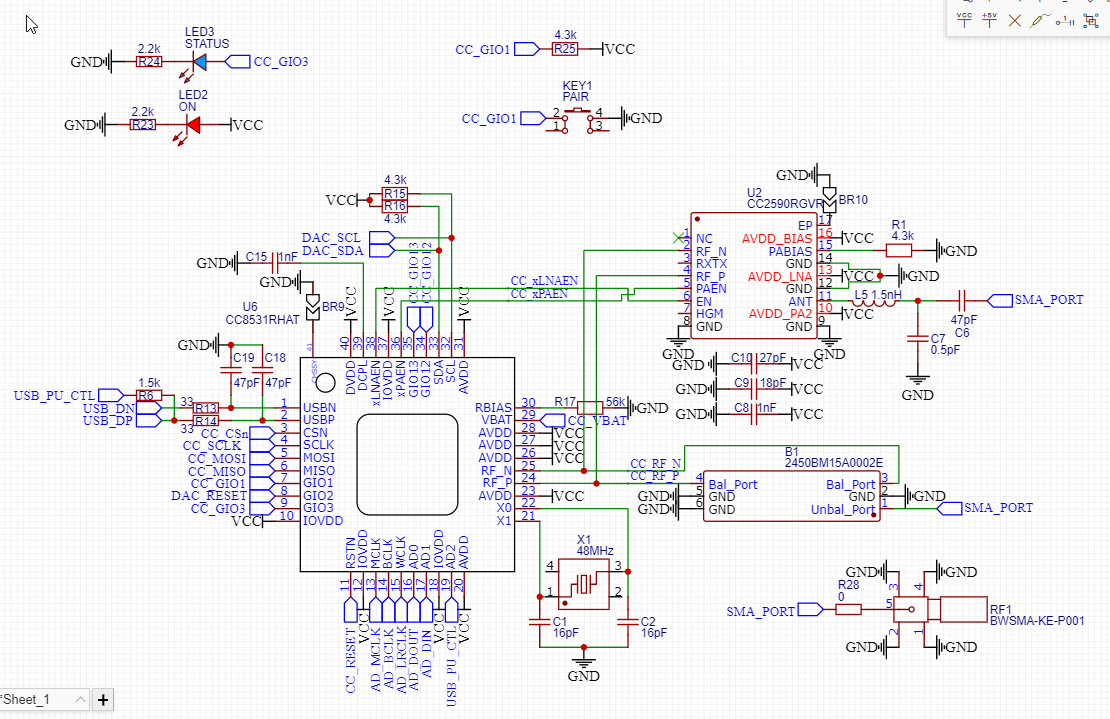Add a new schematic sheet
This screenshot has height=719, width=1110.
tap(103, 700)
